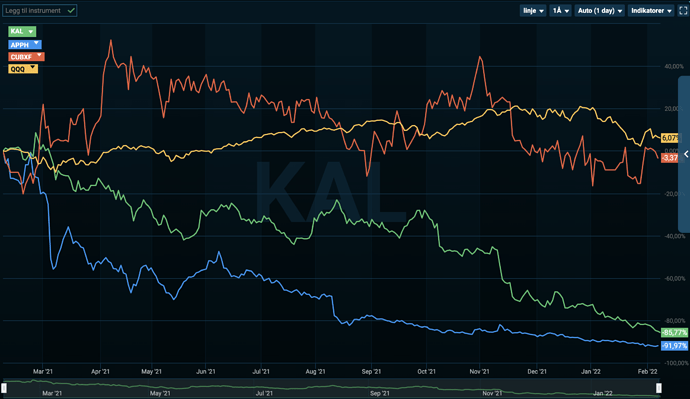Open the Auto (1 day) interval menu
The height and width of the screenshot is (399, 690).
click(600, 11)
